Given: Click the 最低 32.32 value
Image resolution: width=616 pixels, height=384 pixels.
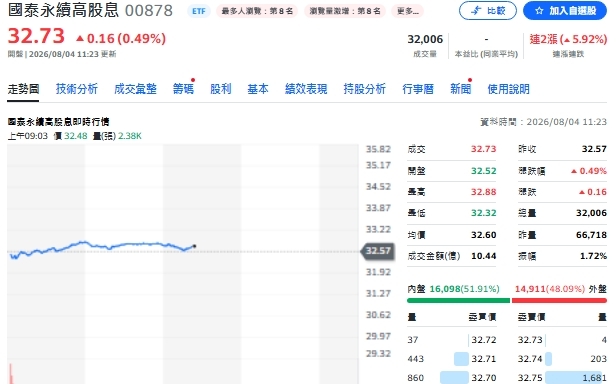Looking at the screenshot, I should click(484, 213).
